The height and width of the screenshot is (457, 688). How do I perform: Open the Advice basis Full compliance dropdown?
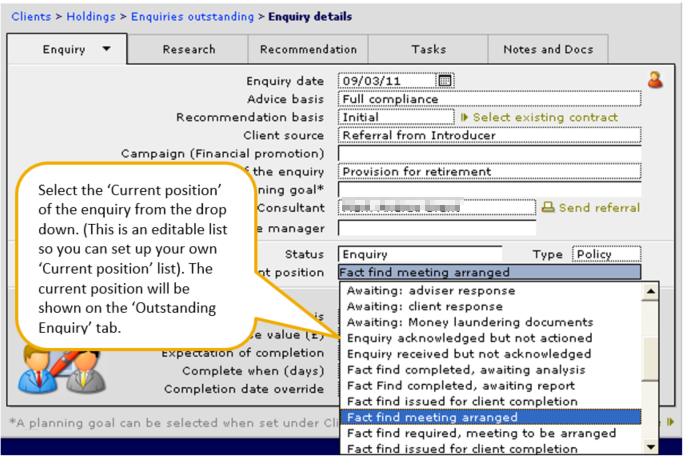click(x=489, y=99)
